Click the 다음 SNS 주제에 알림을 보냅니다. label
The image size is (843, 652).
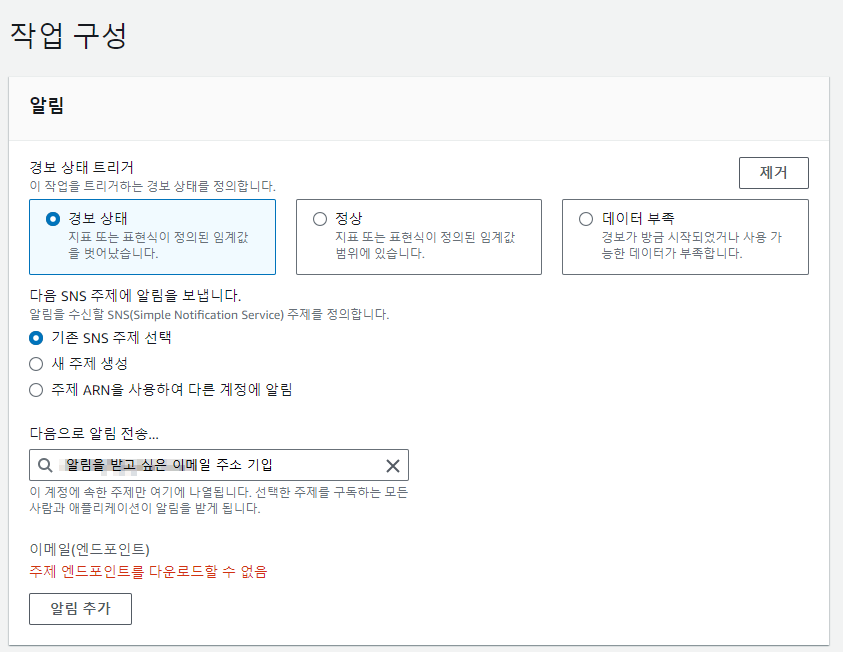(x=135, y=296)
